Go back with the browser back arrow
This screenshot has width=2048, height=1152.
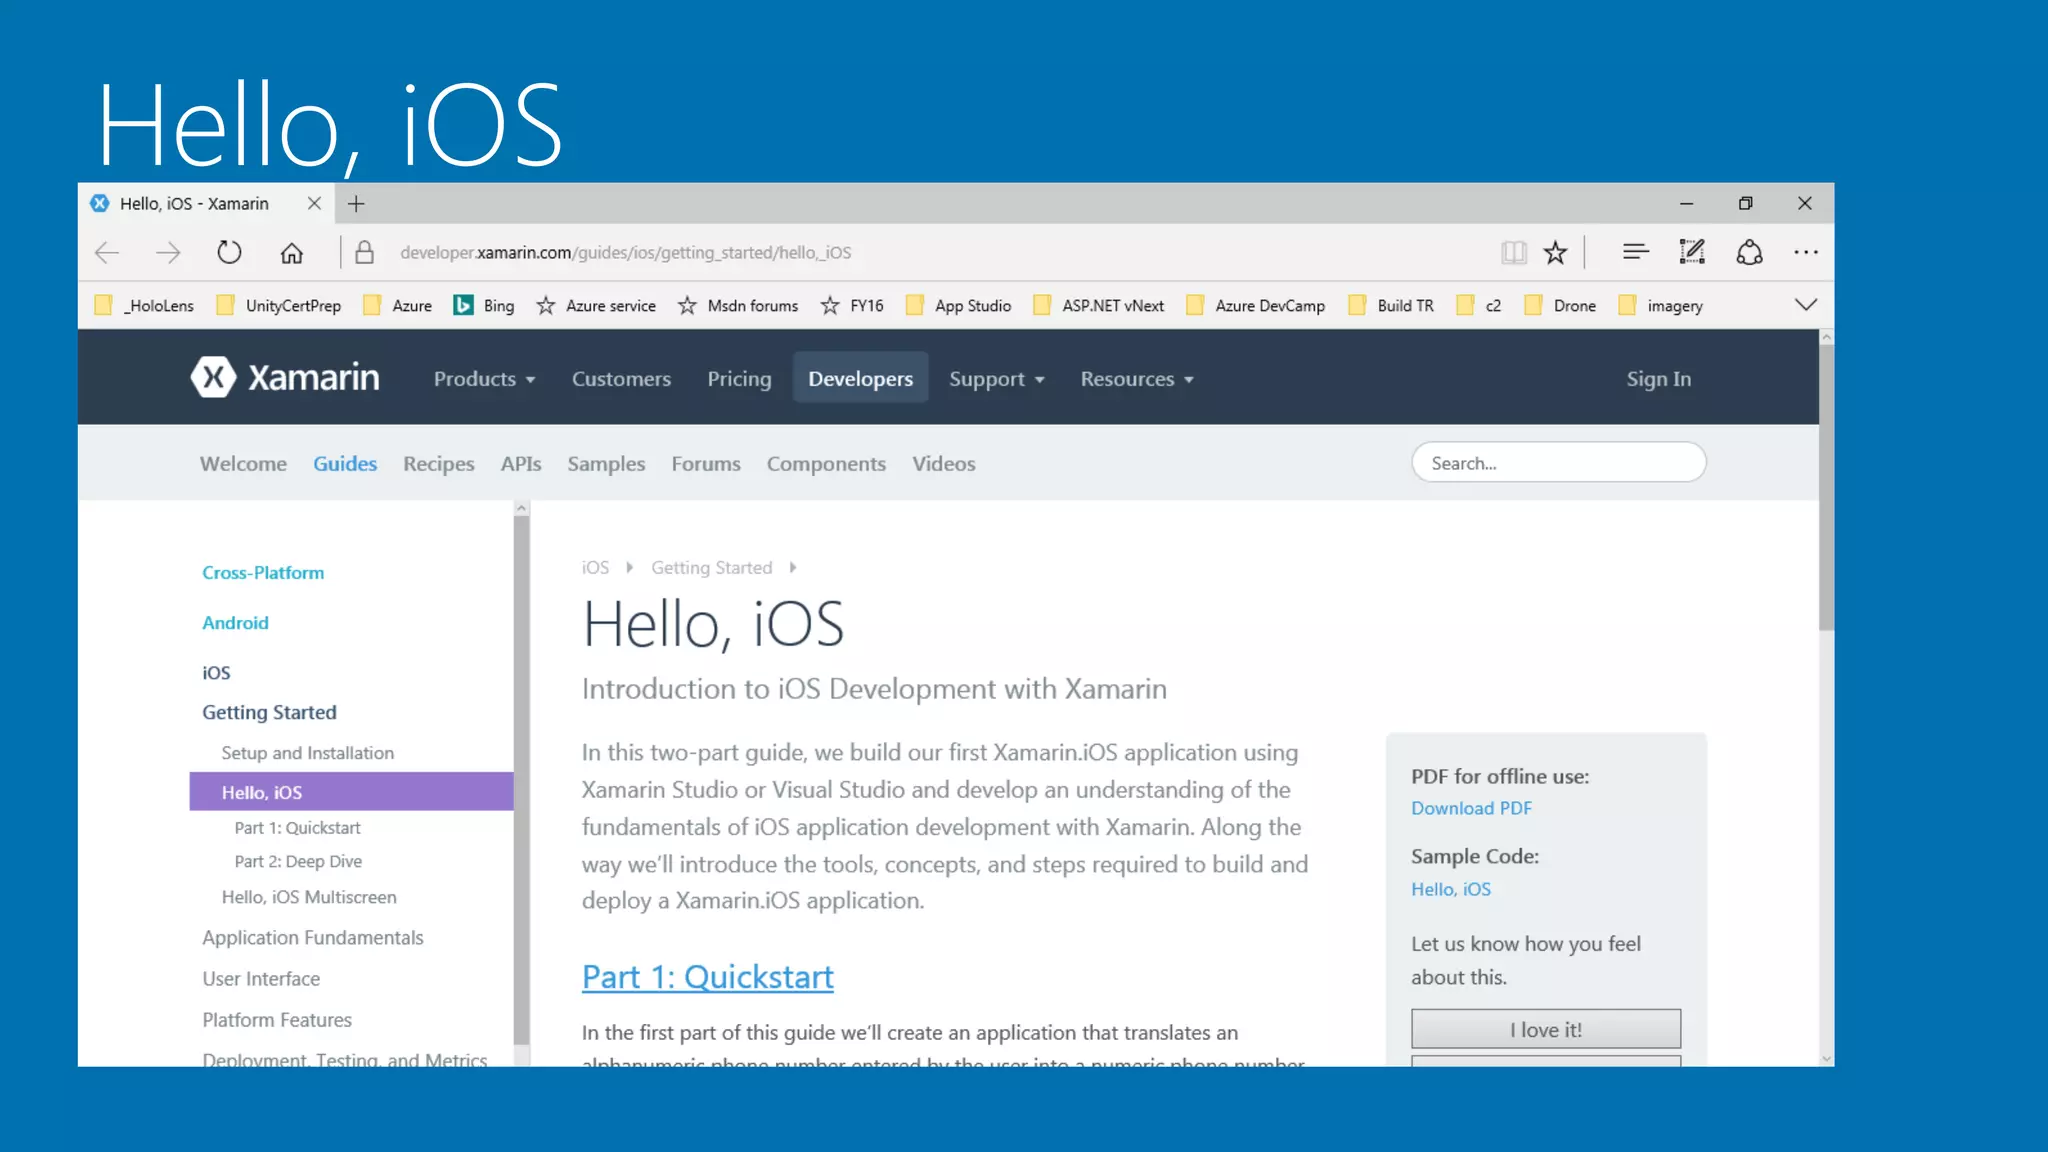(107, 253)
